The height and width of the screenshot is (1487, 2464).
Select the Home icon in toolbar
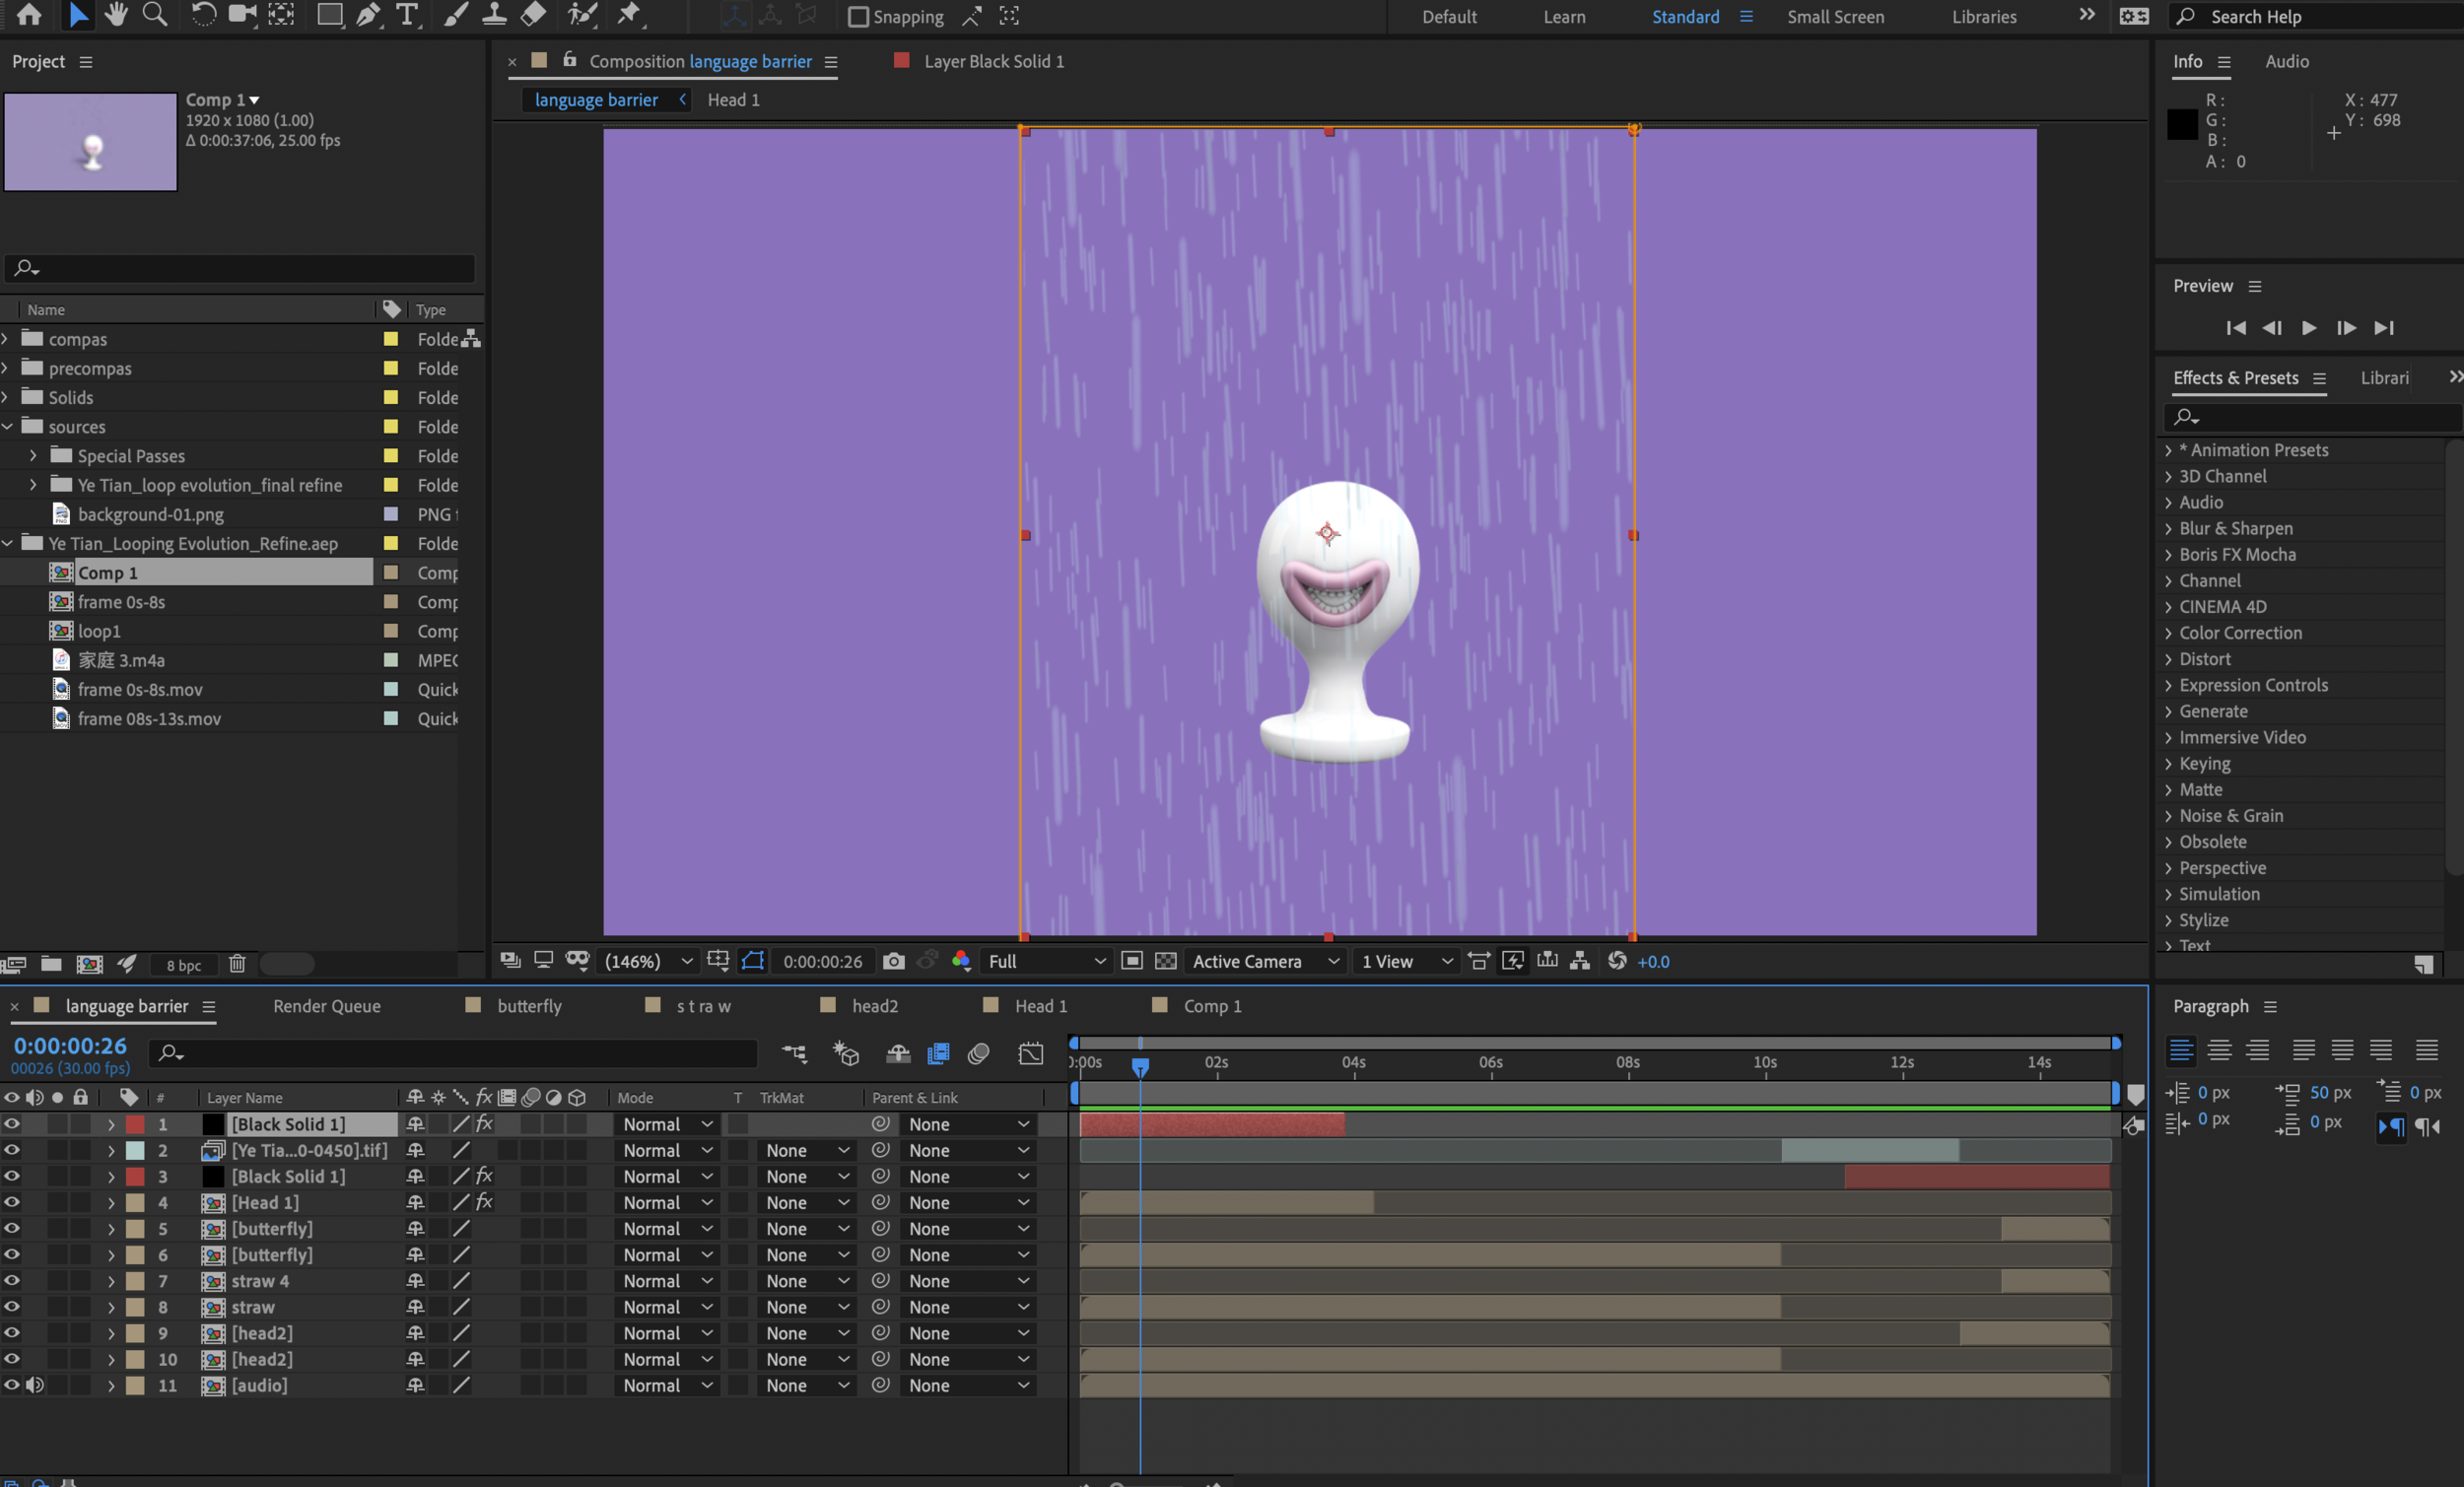pos(29,15)
